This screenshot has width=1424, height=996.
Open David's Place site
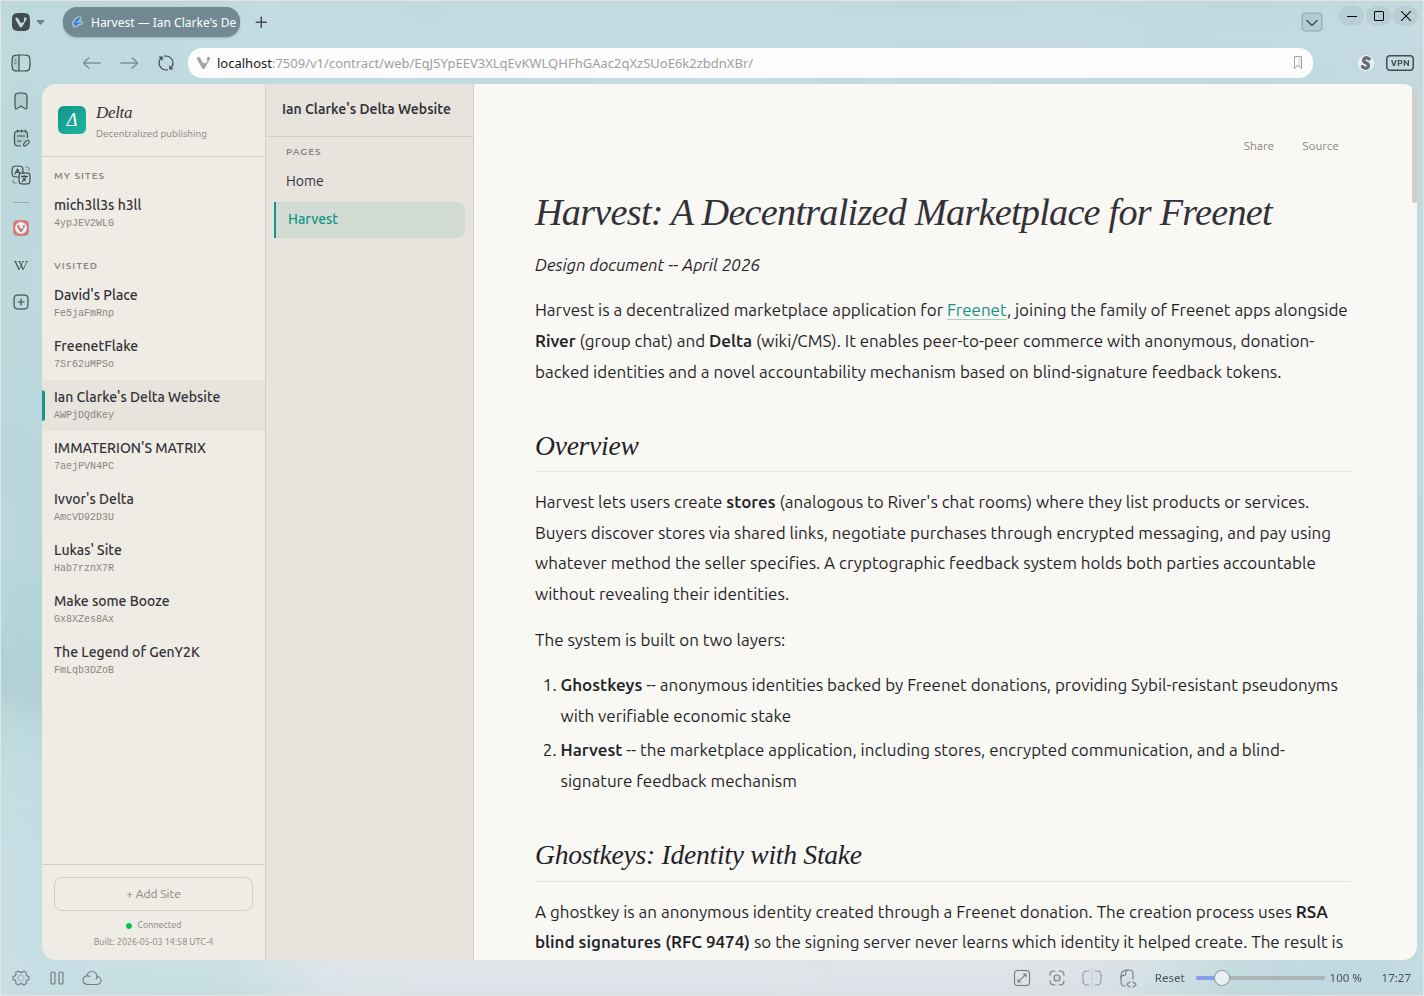(154, 303)
